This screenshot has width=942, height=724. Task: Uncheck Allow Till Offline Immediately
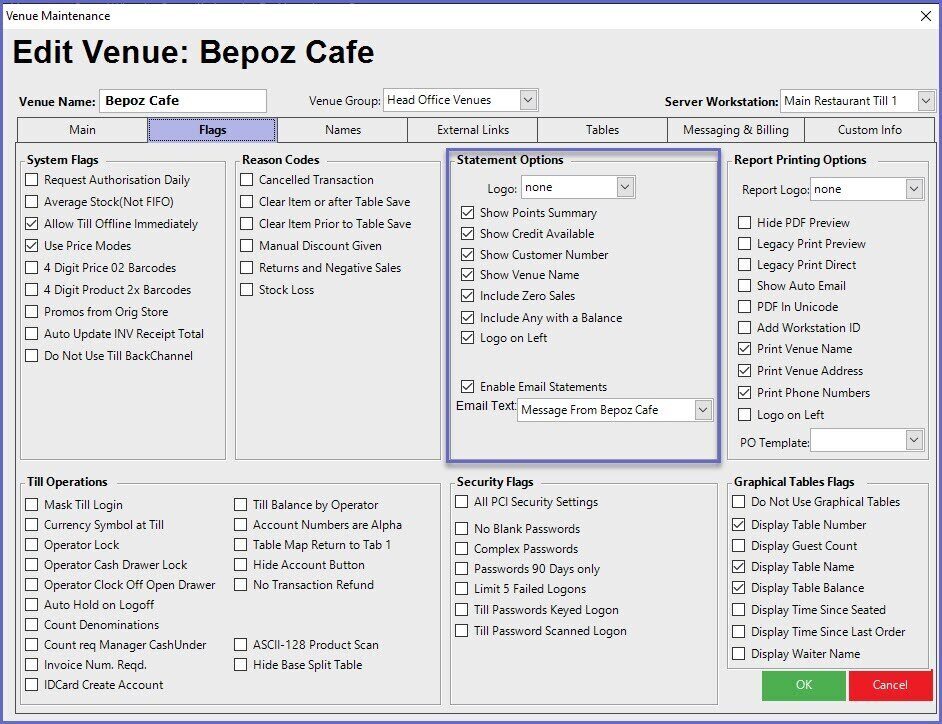[32, 224]
